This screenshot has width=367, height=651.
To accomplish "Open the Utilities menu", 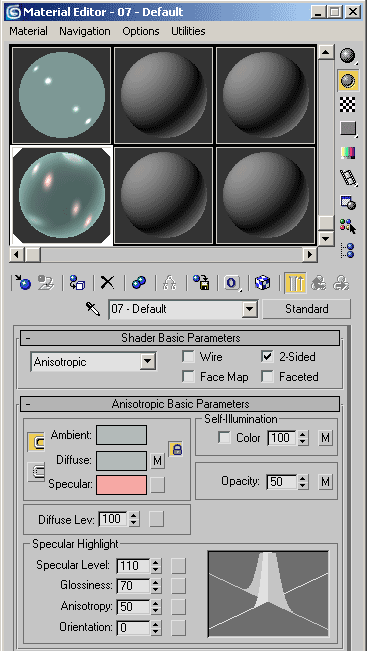I will (x=188, y=31).
